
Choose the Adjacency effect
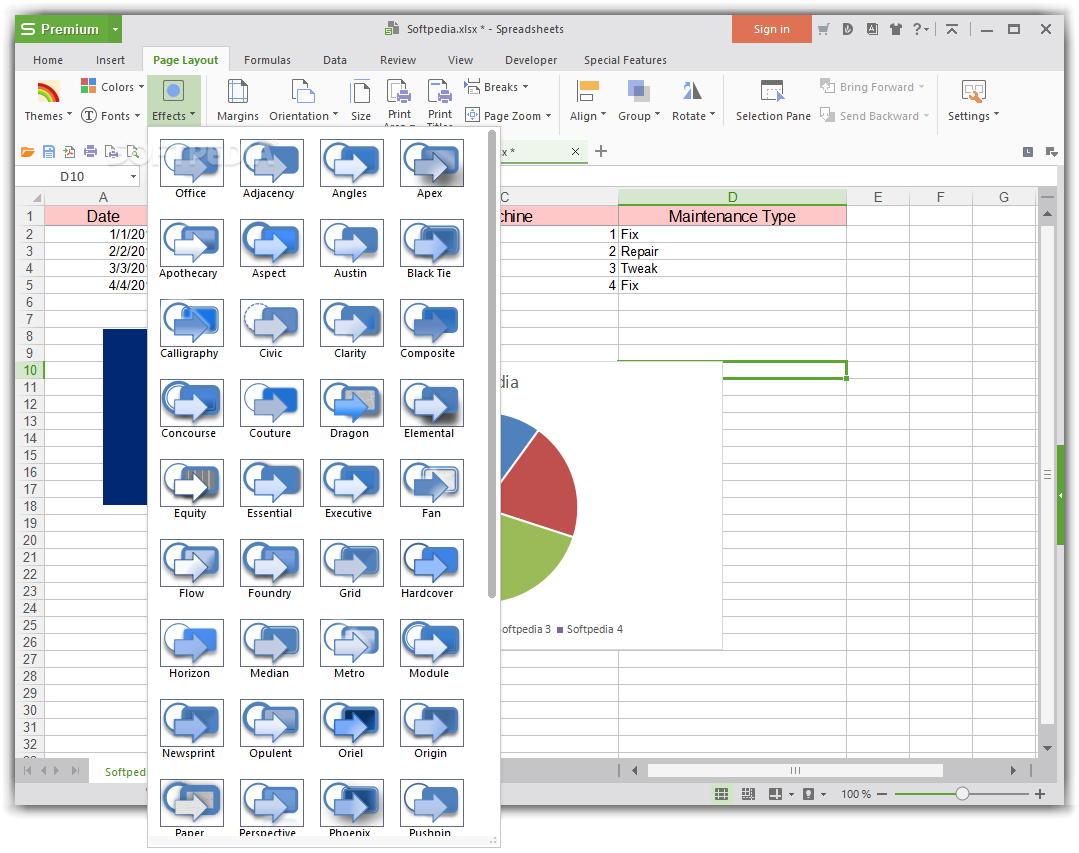click(271, 169)
